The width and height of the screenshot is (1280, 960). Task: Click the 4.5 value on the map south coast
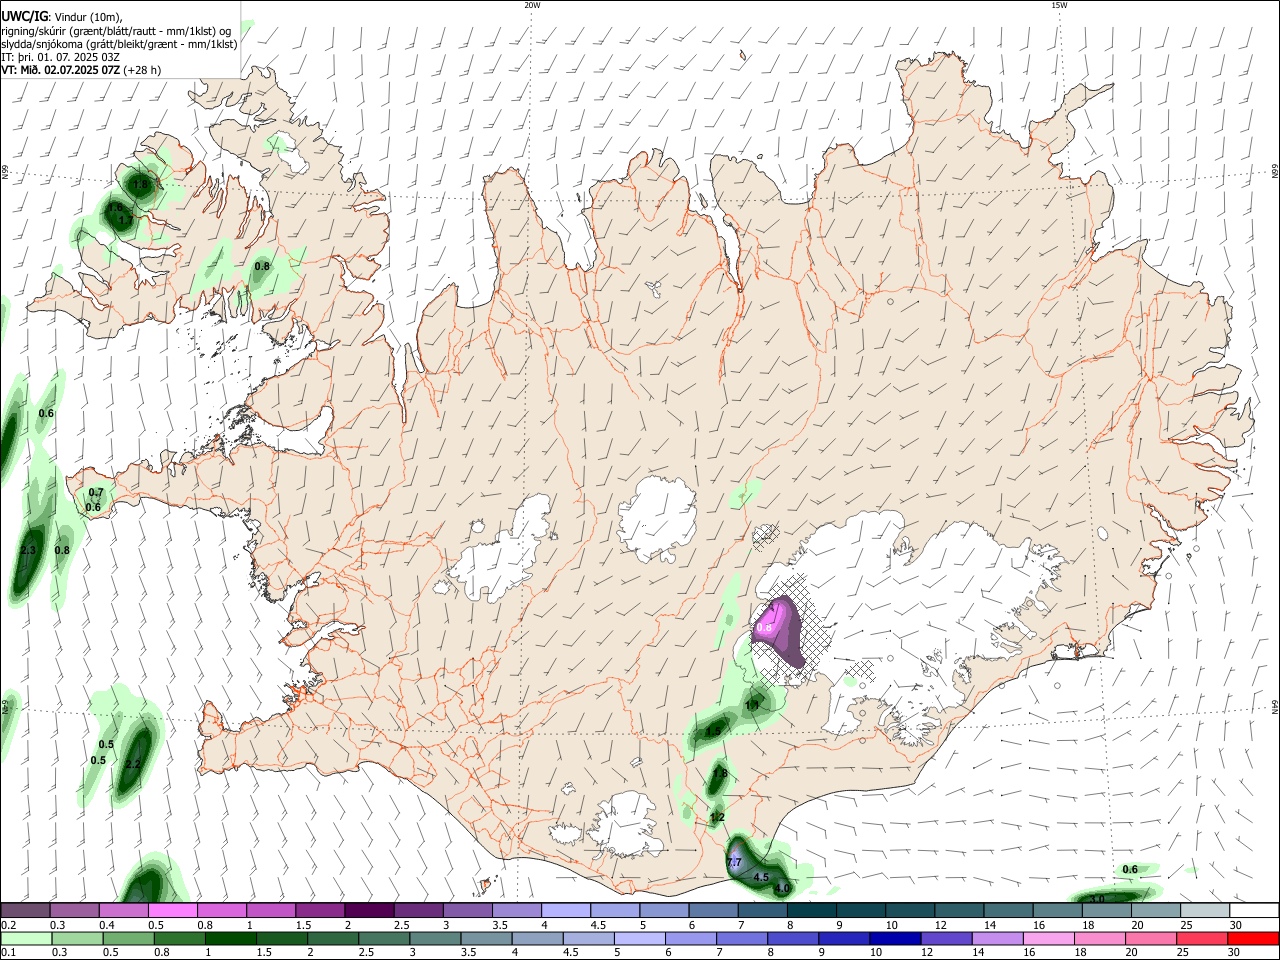pos(761,878)
